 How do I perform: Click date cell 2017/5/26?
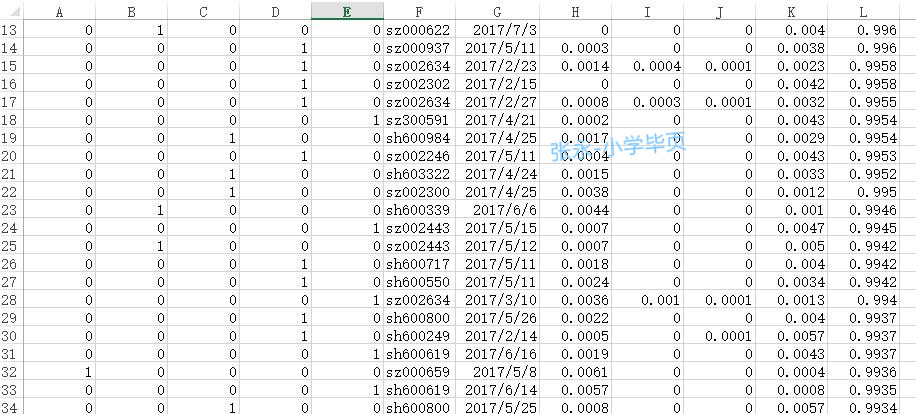[x=497, y=318]
